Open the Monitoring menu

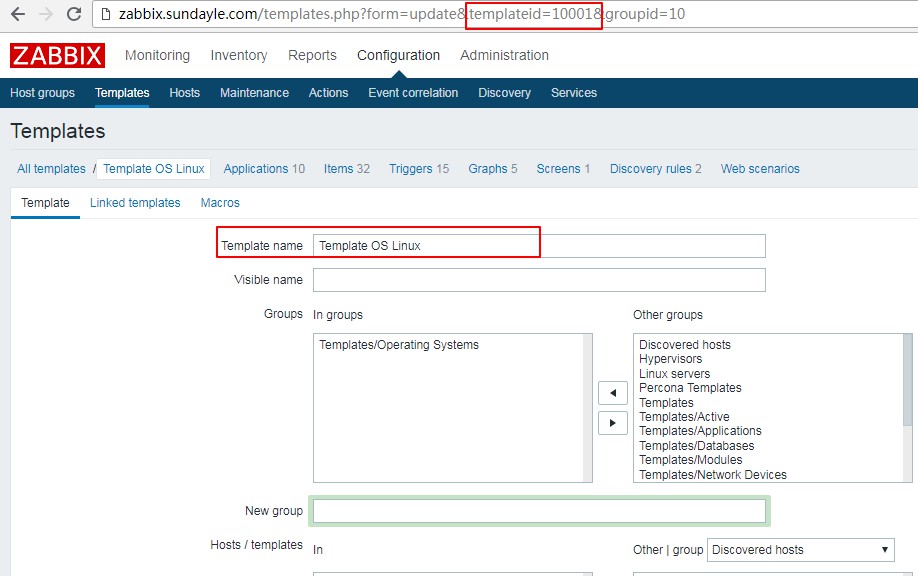pyautogui.click(x=157, y=55)
